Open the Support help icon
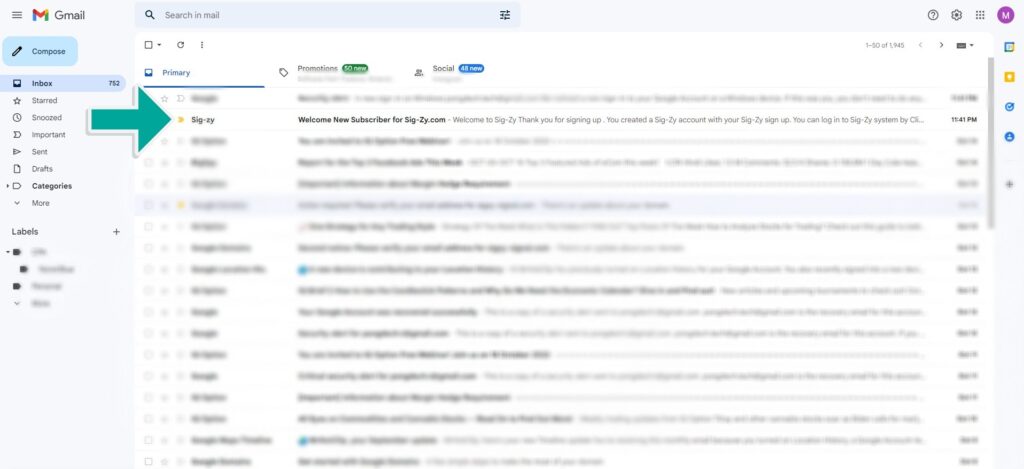Viewport: 1024px width, 469px height. [x=933, y=15]
